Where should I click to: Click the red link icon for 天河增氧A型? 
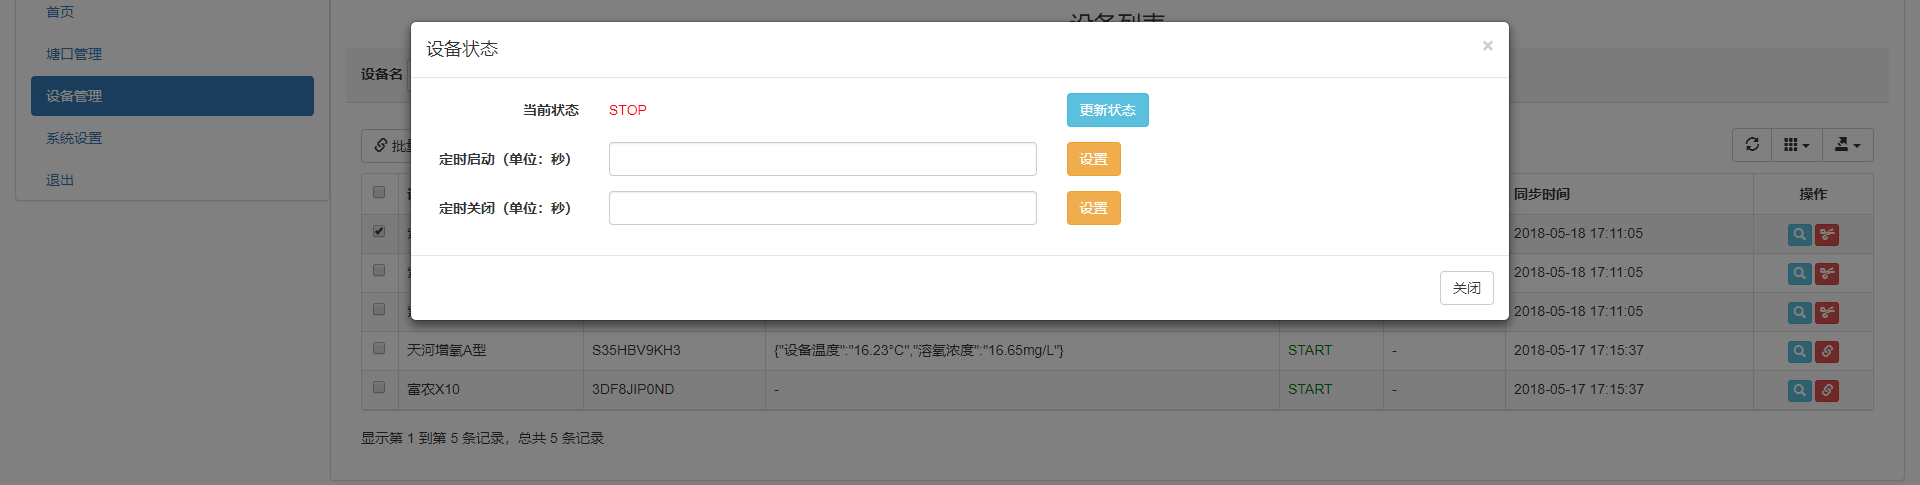[1827, 351]
